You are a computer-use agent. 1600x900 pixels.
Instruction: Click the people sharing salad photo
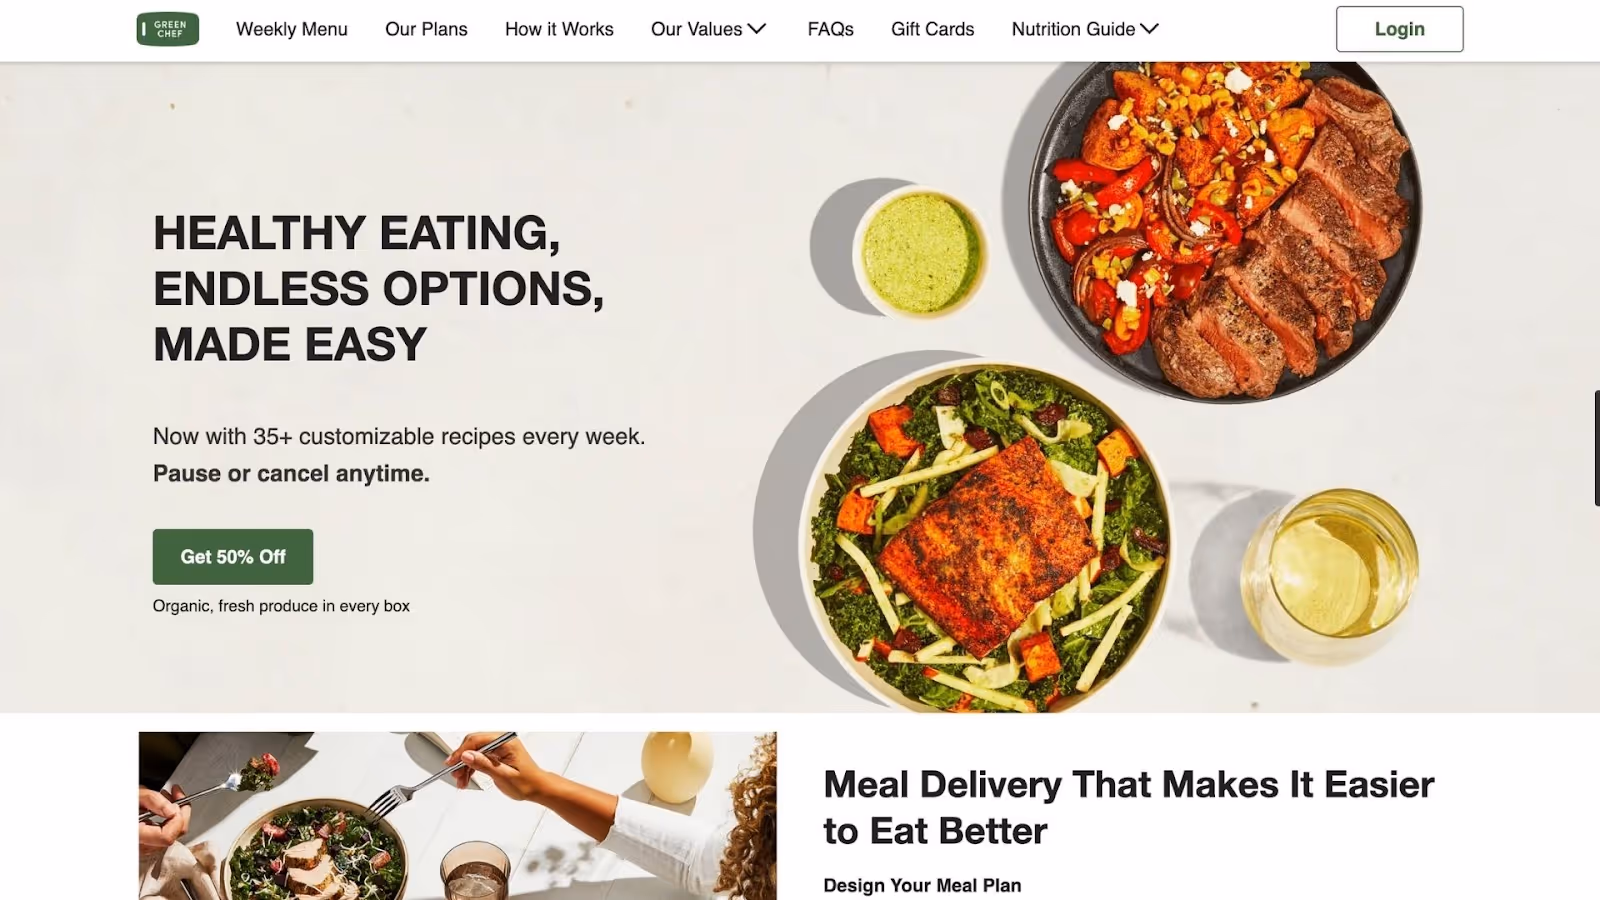457,816
